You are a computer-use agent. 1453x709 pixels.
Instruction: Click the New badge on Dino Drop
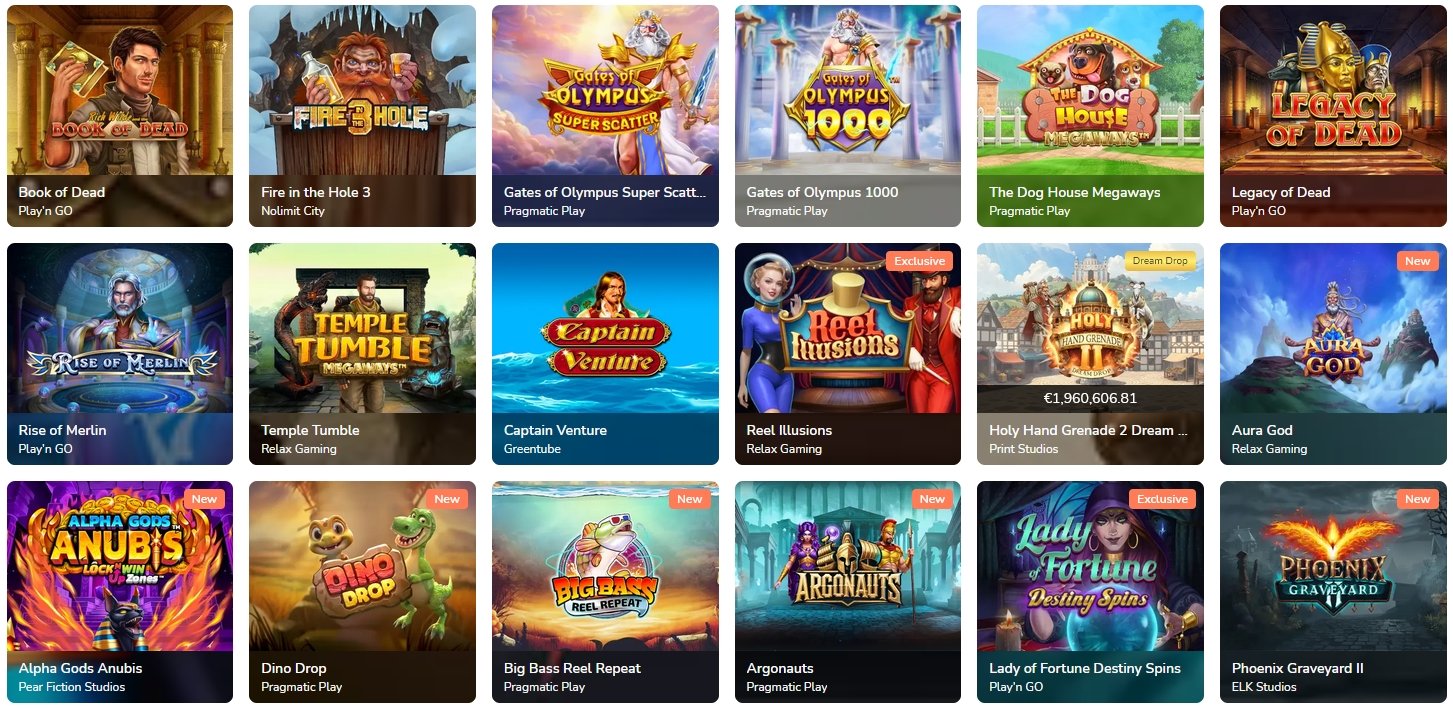click(x=447, y=499)
